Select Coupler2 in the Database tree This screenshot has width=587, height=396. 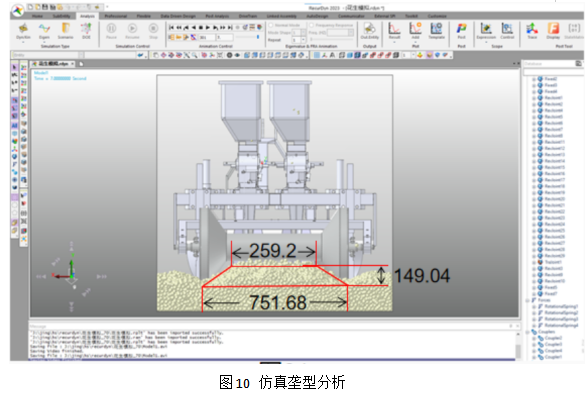pyautogui.click(x=553, y=338)
